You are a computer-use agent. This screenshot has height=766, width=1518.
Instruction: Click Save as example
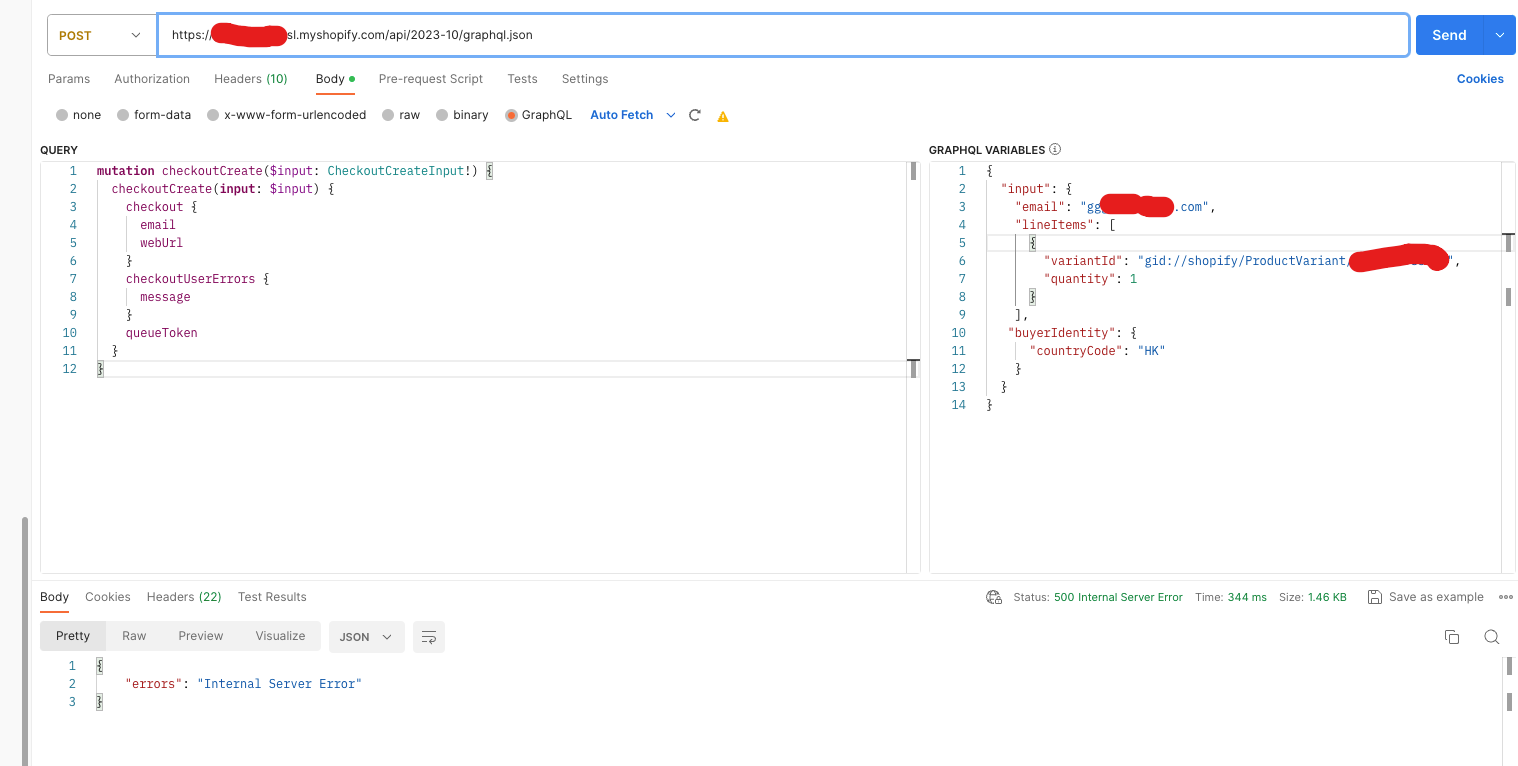pos(1426,597)
